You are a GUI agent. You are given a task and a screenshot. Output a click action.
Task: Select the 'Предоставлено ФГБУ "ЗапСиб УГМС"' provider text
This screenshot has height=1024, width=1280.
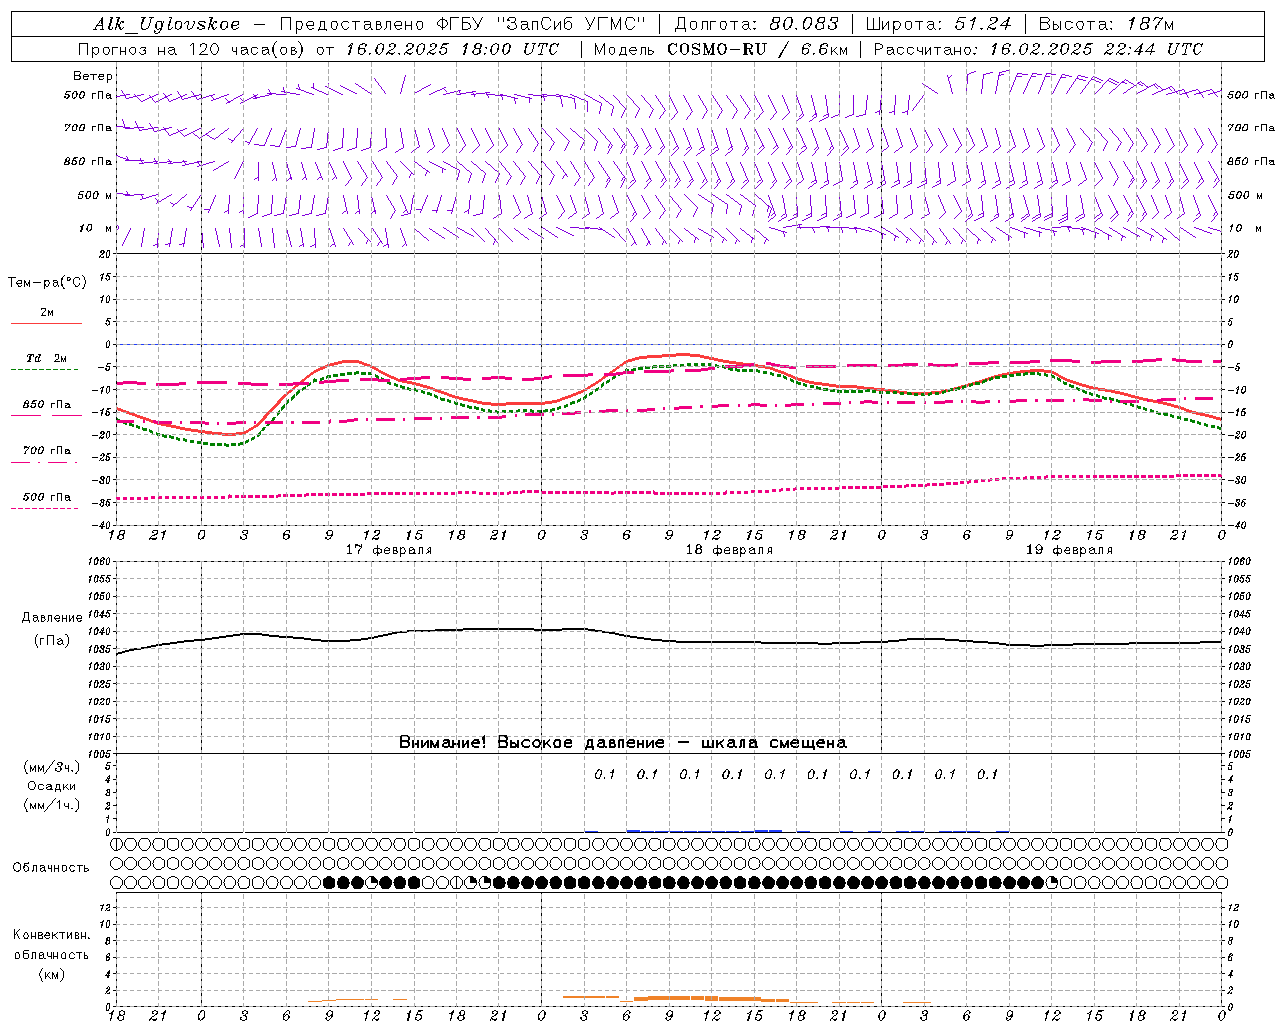463,24
